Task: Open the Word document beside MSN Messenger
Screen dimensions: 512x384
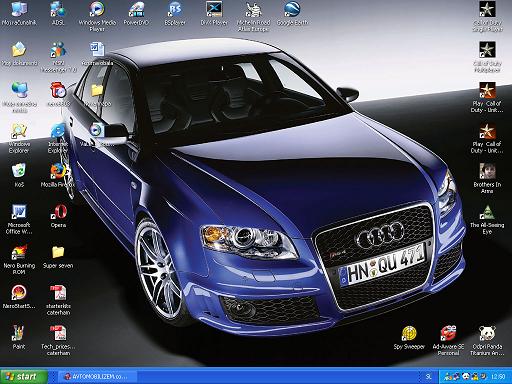Action: [97, 54]
